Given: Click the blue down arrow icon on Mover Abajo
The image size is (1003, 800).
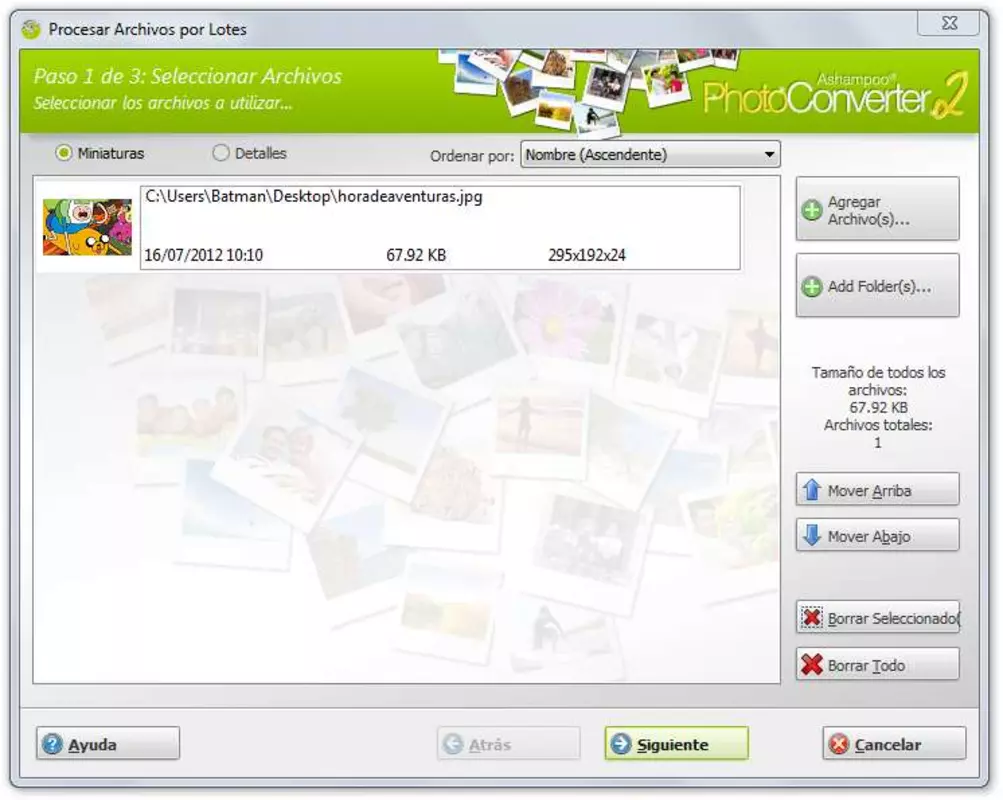Looking at the screenshot, I should tap(812, 535).
